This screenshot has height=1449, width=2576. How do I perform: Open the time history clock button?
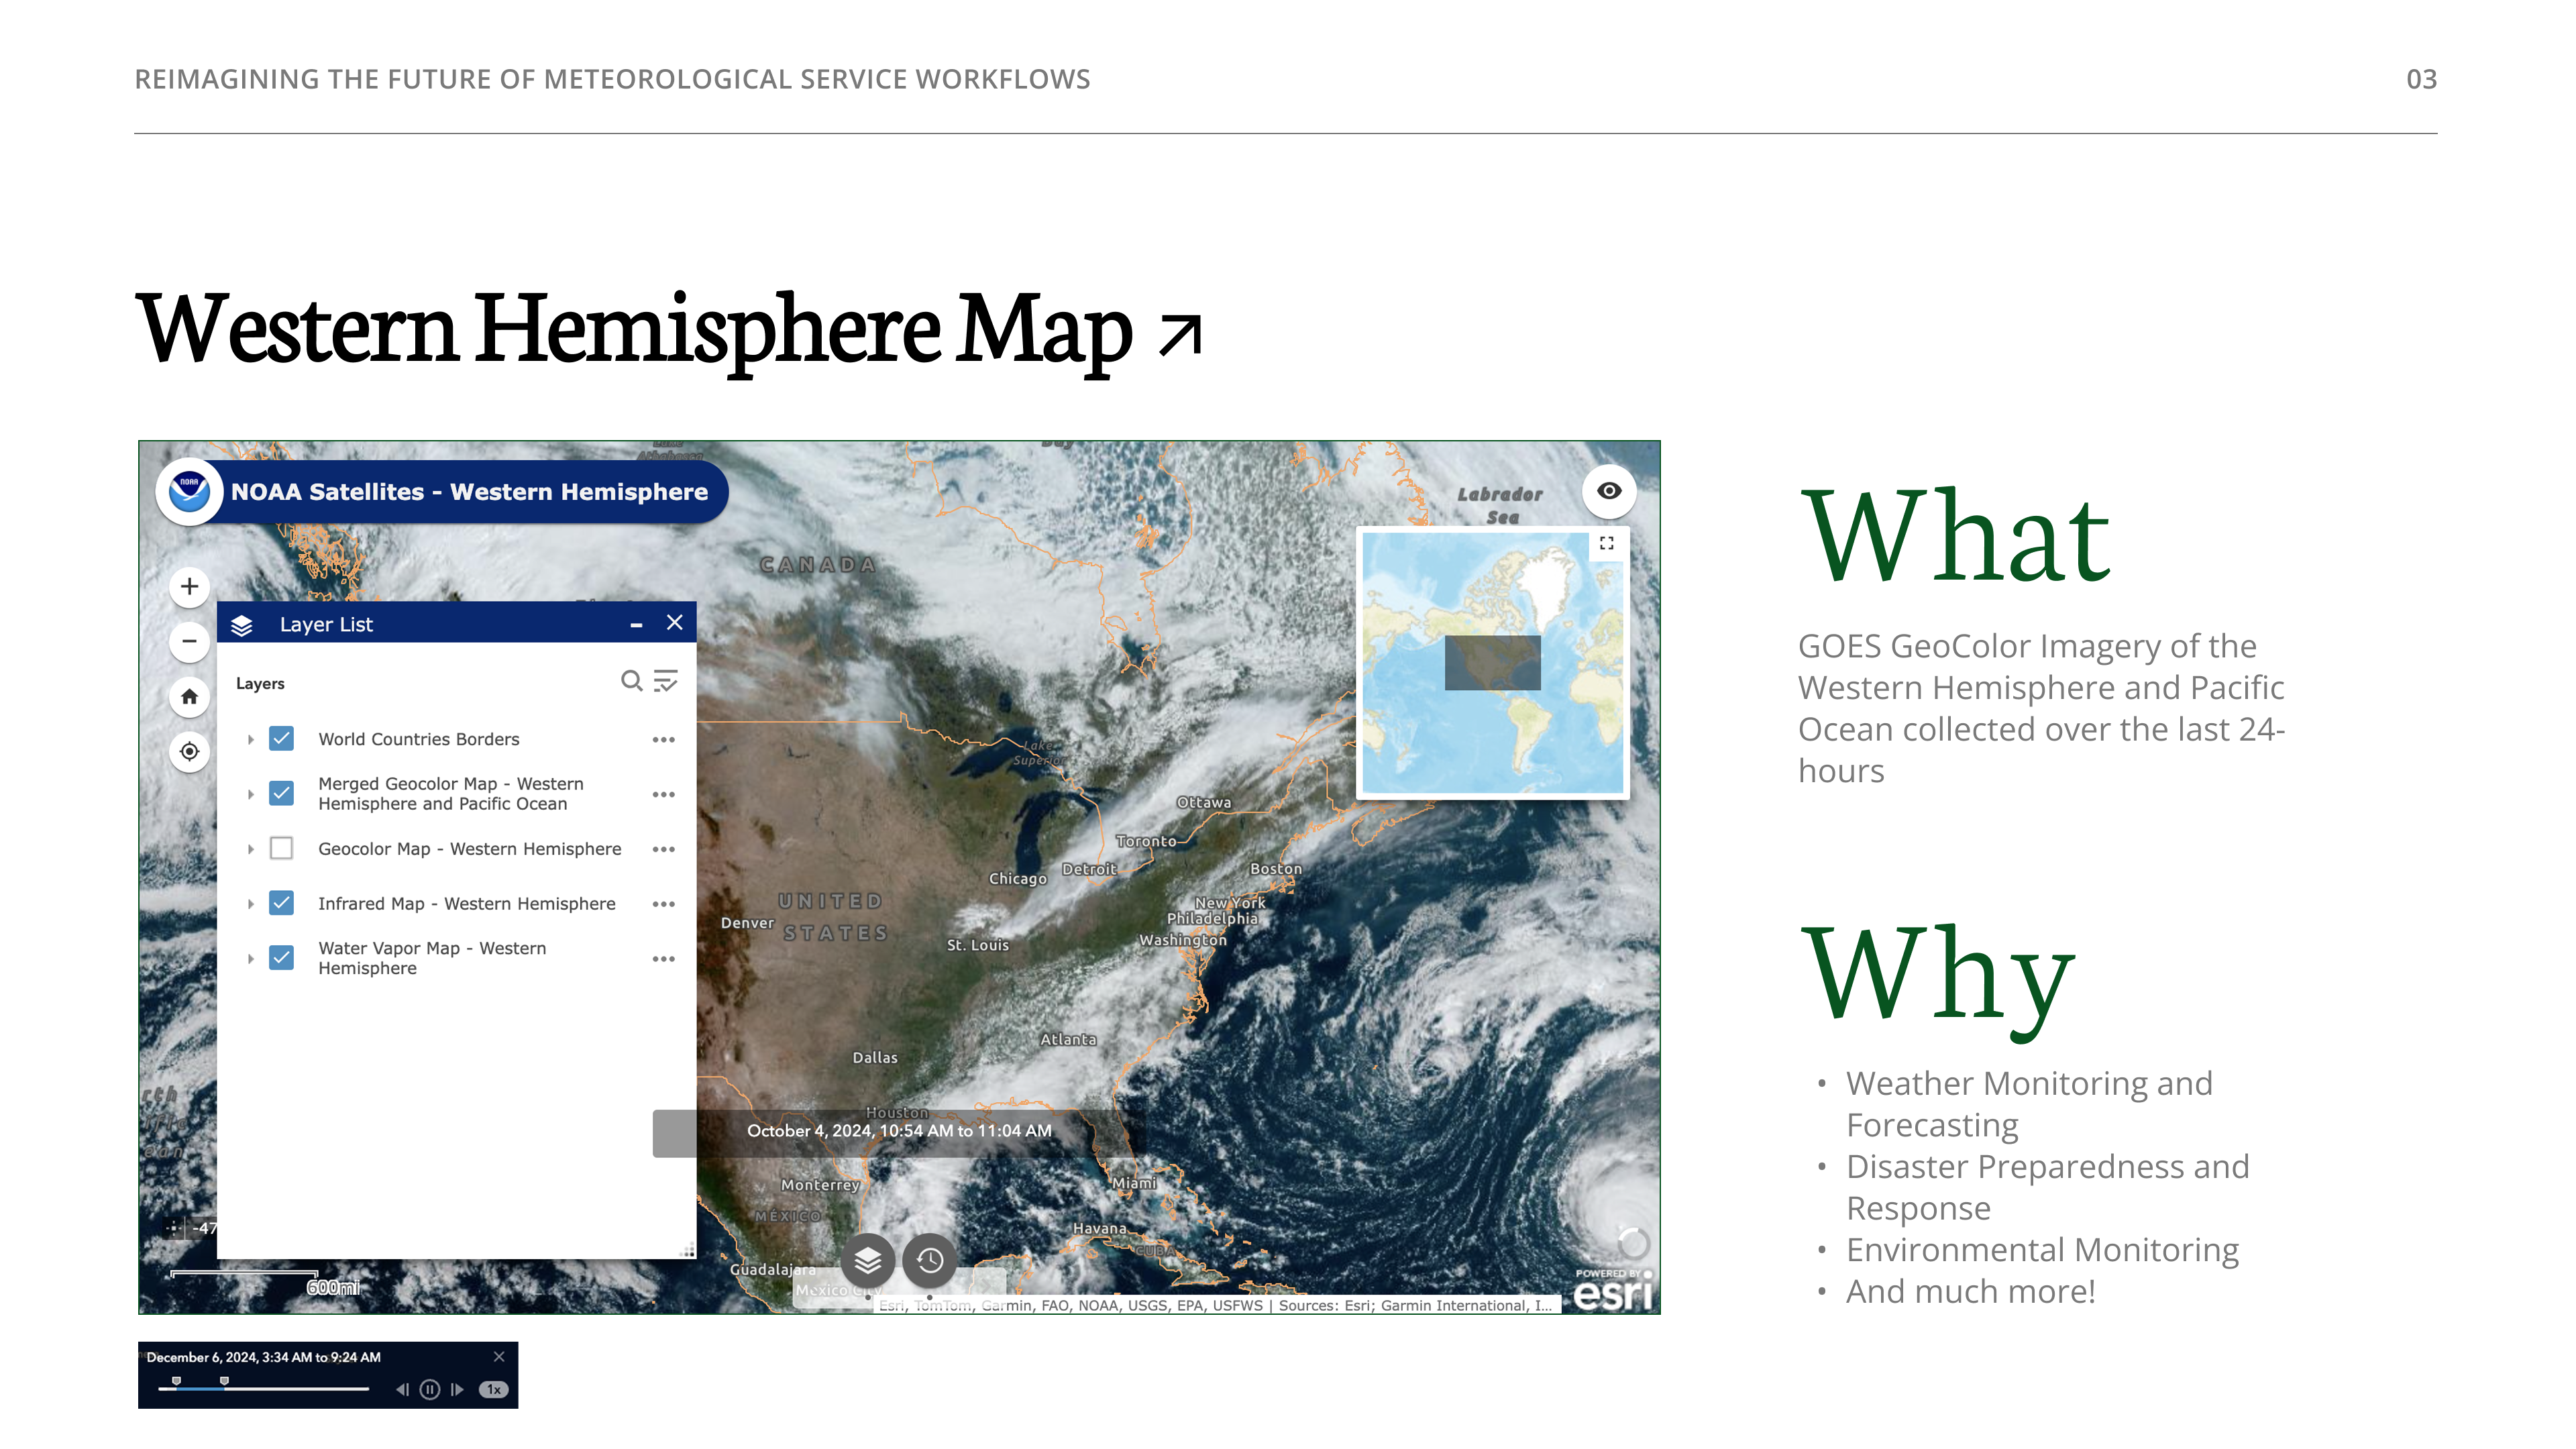[x=930, y=1260]
